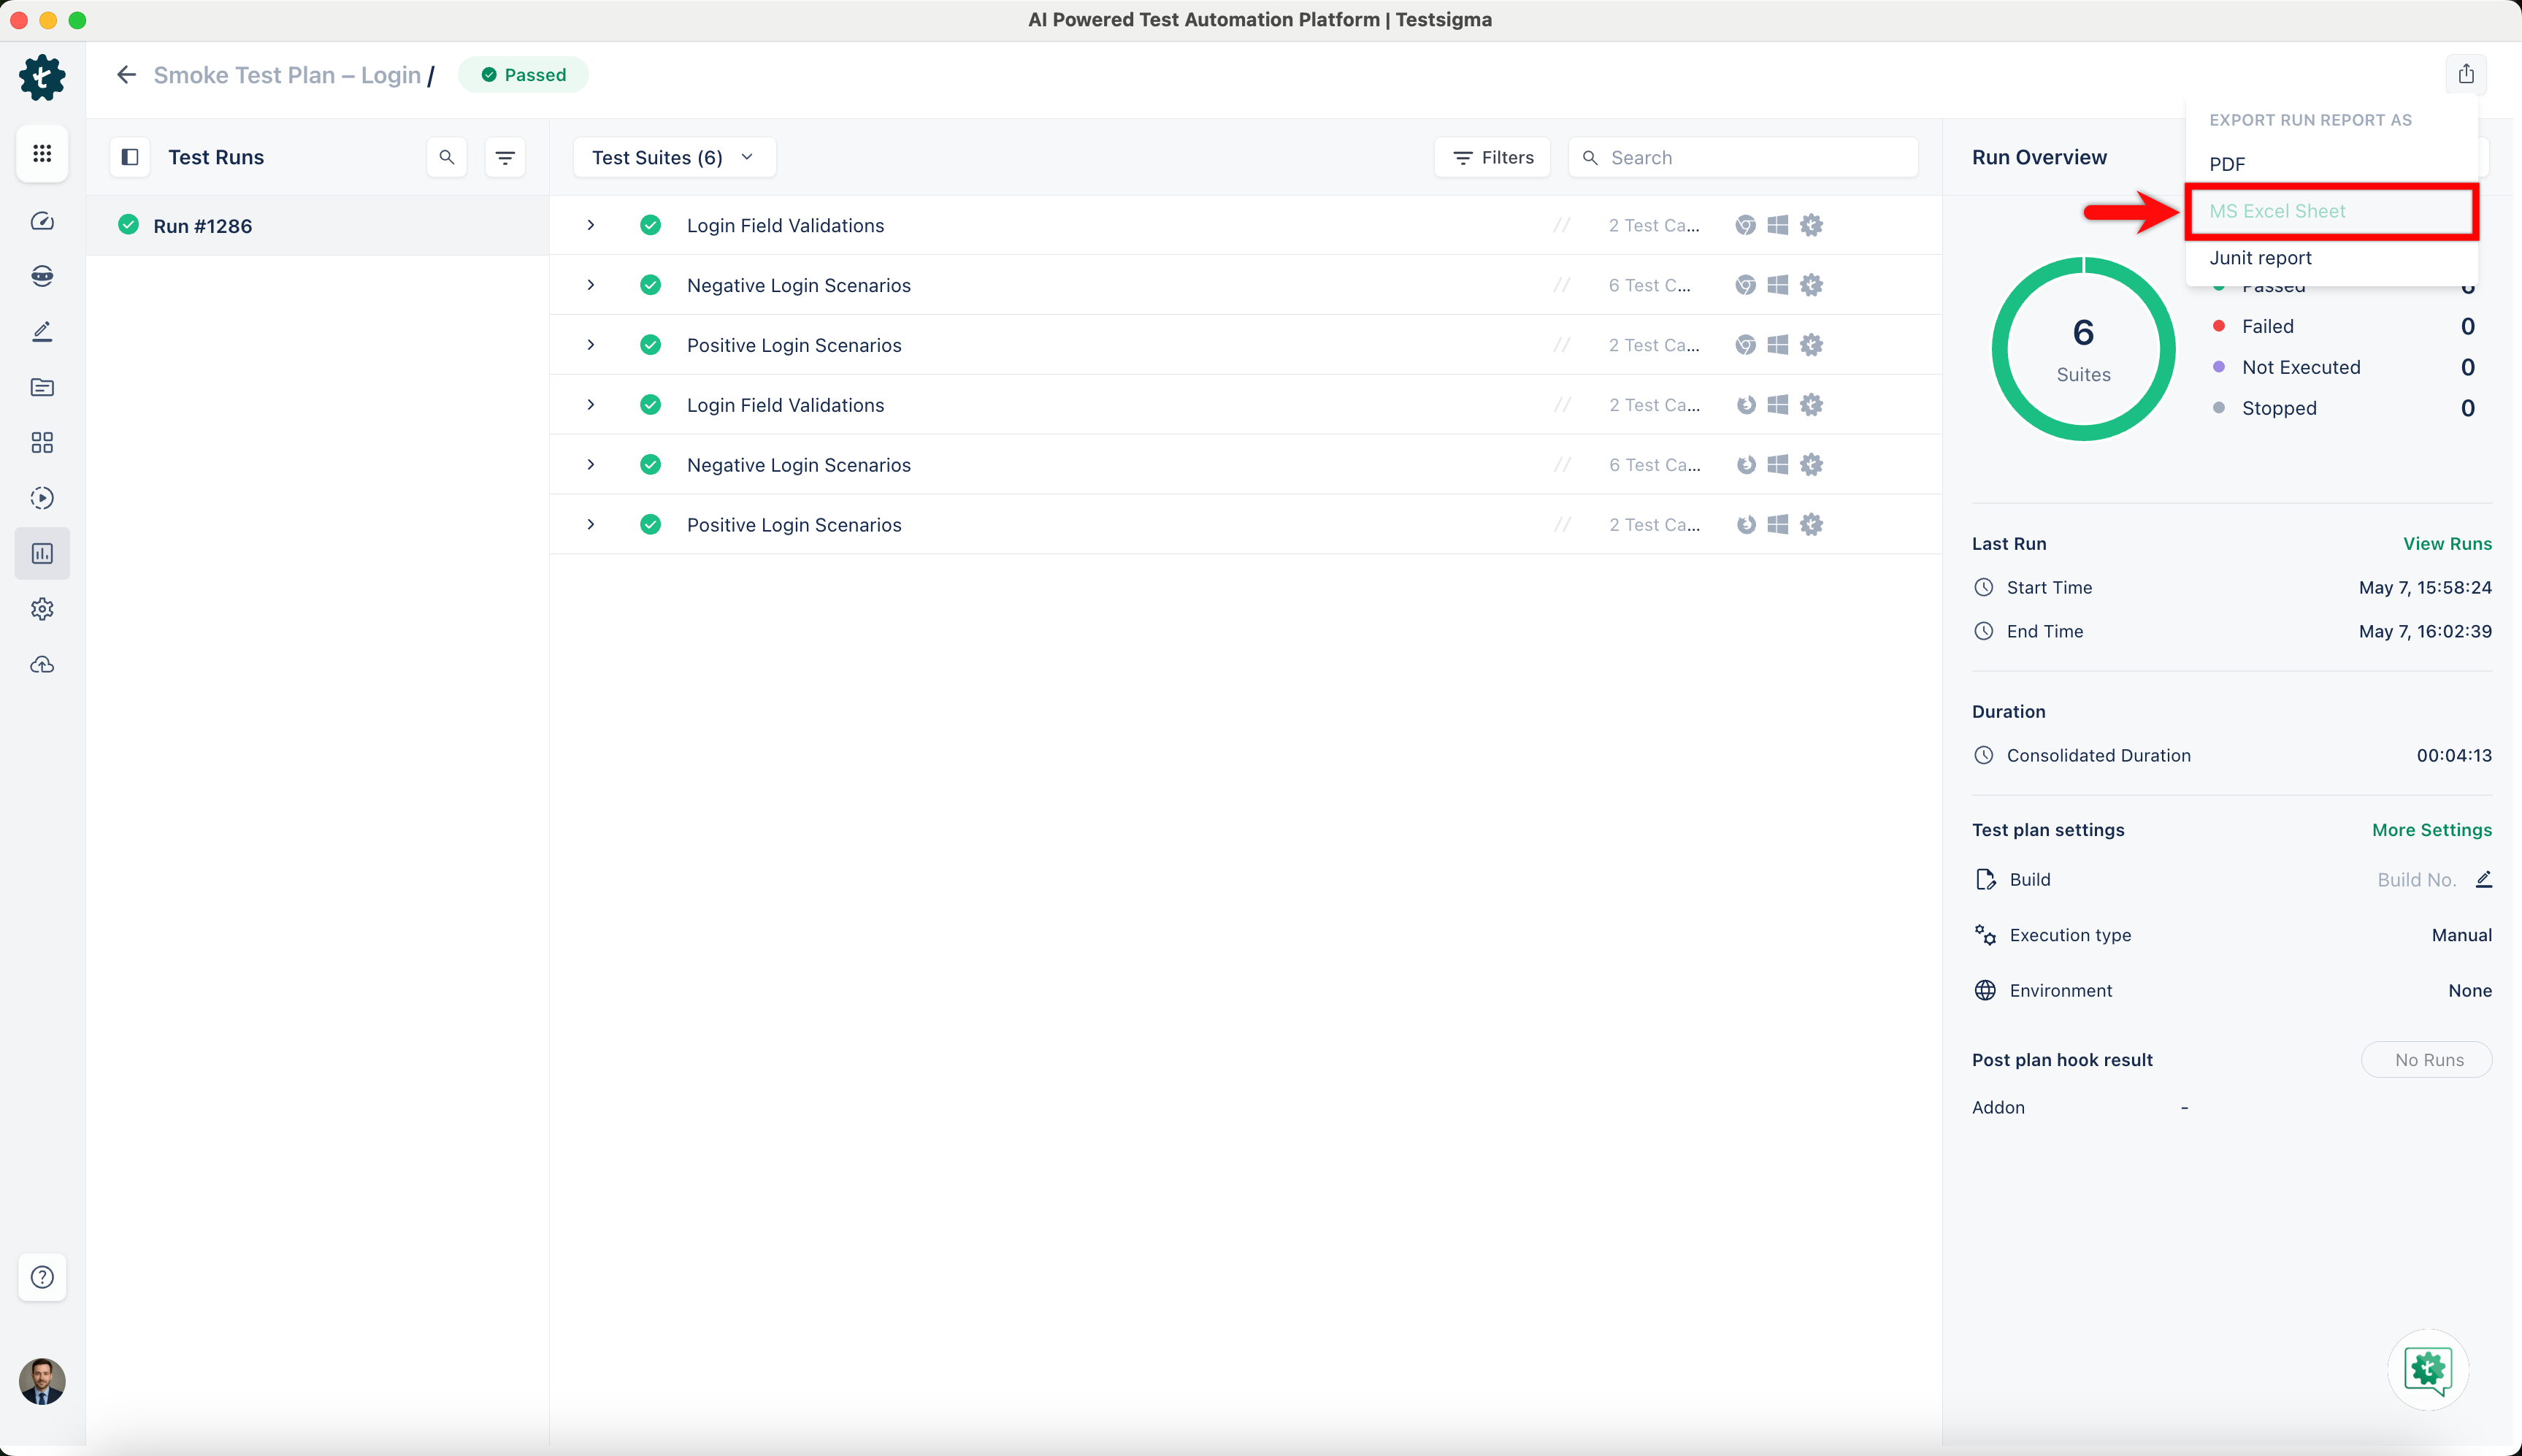Click Windows icon in the Chrome Negative Login Scenarios row
This screenshot has width=2522, height=1456.
(x=1778, y=285)
